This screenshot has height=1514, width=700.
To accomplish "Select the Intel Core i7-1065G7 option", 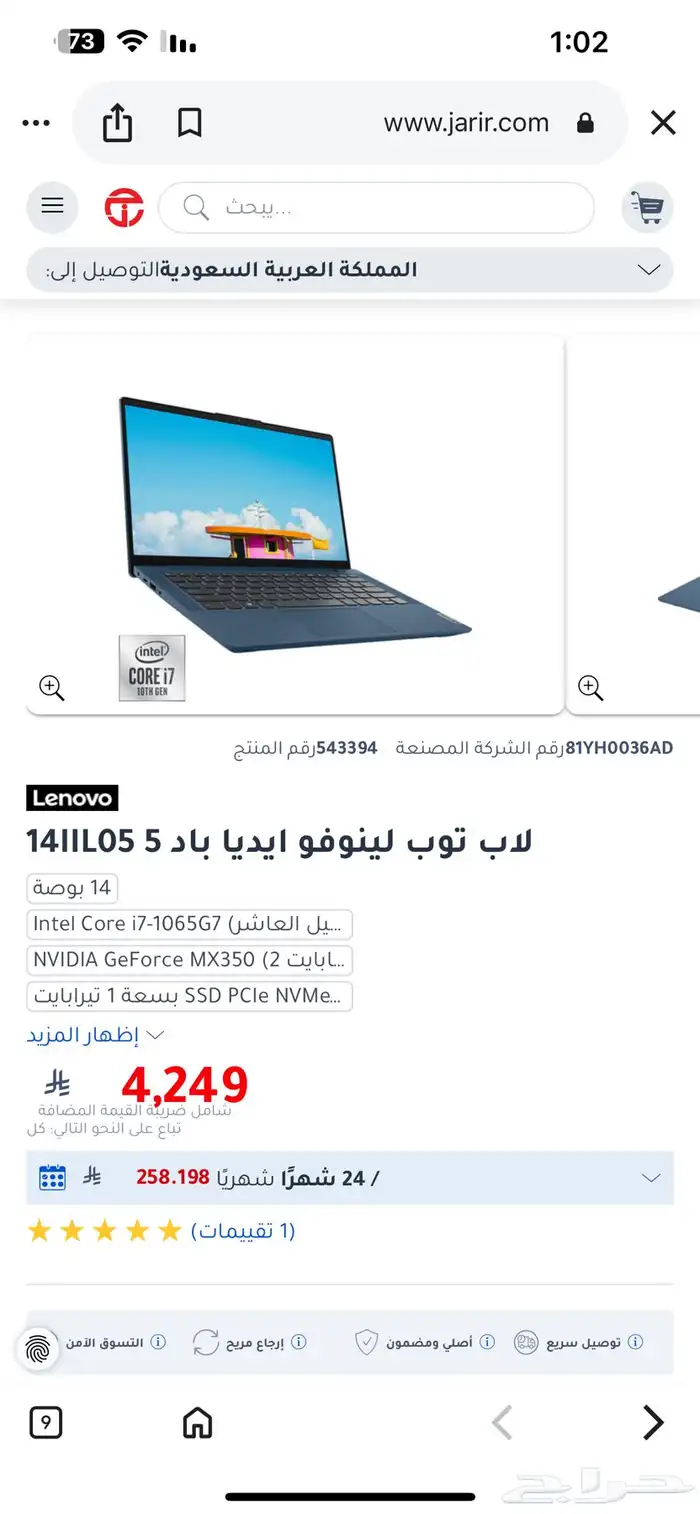I will [x=190, y=924].
